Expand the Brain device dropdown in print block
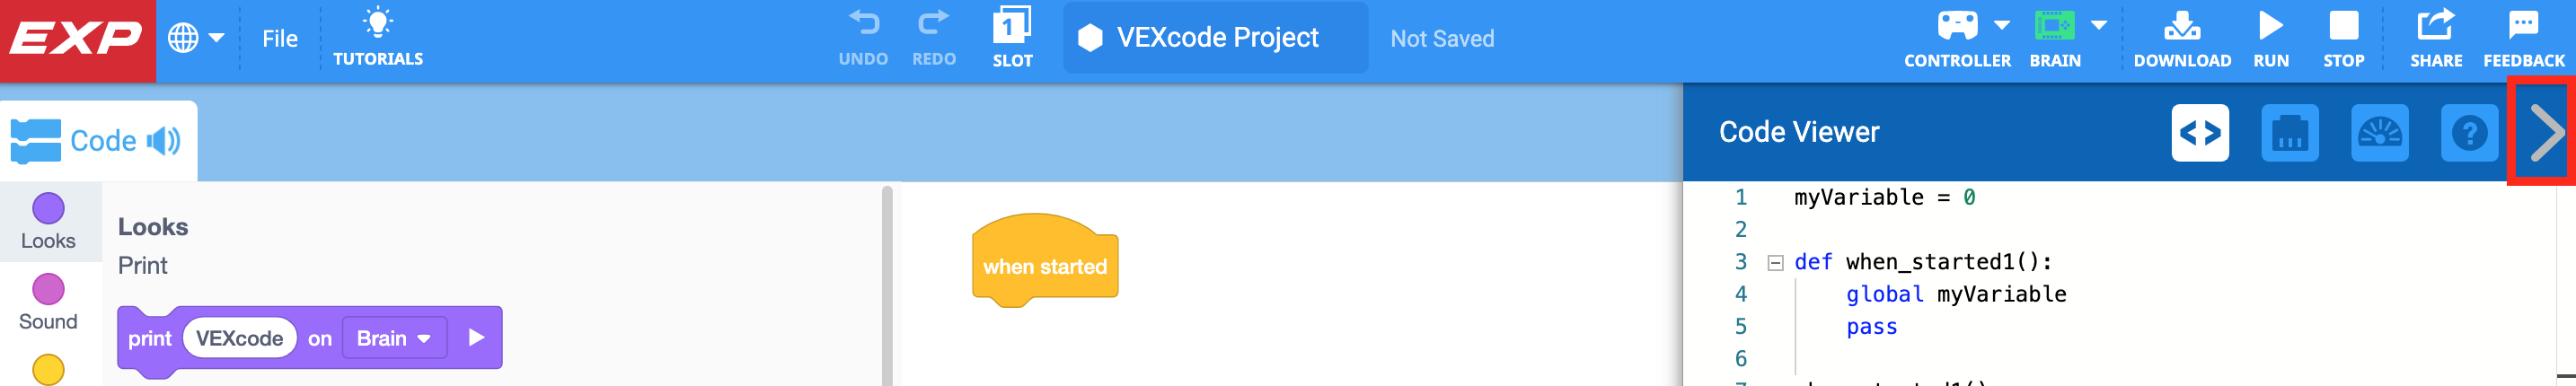 click(x=394, y=338)
